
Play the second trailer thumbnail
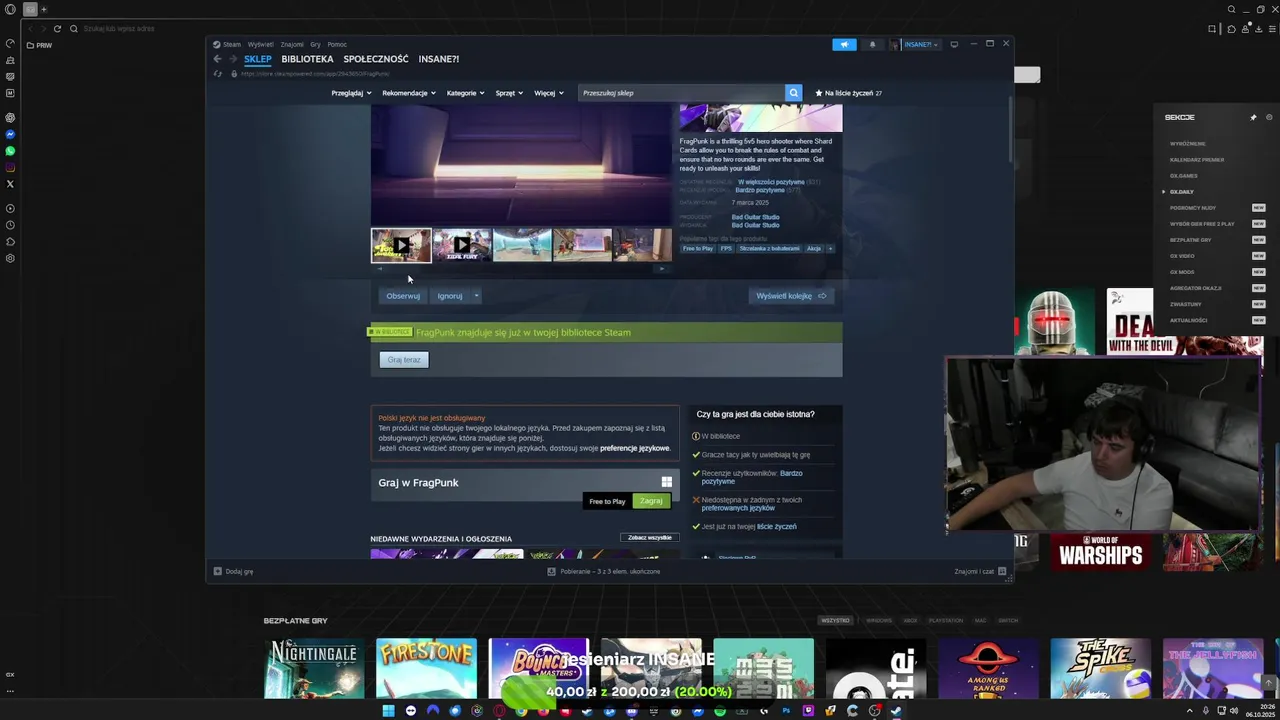[x=462, y=245]
